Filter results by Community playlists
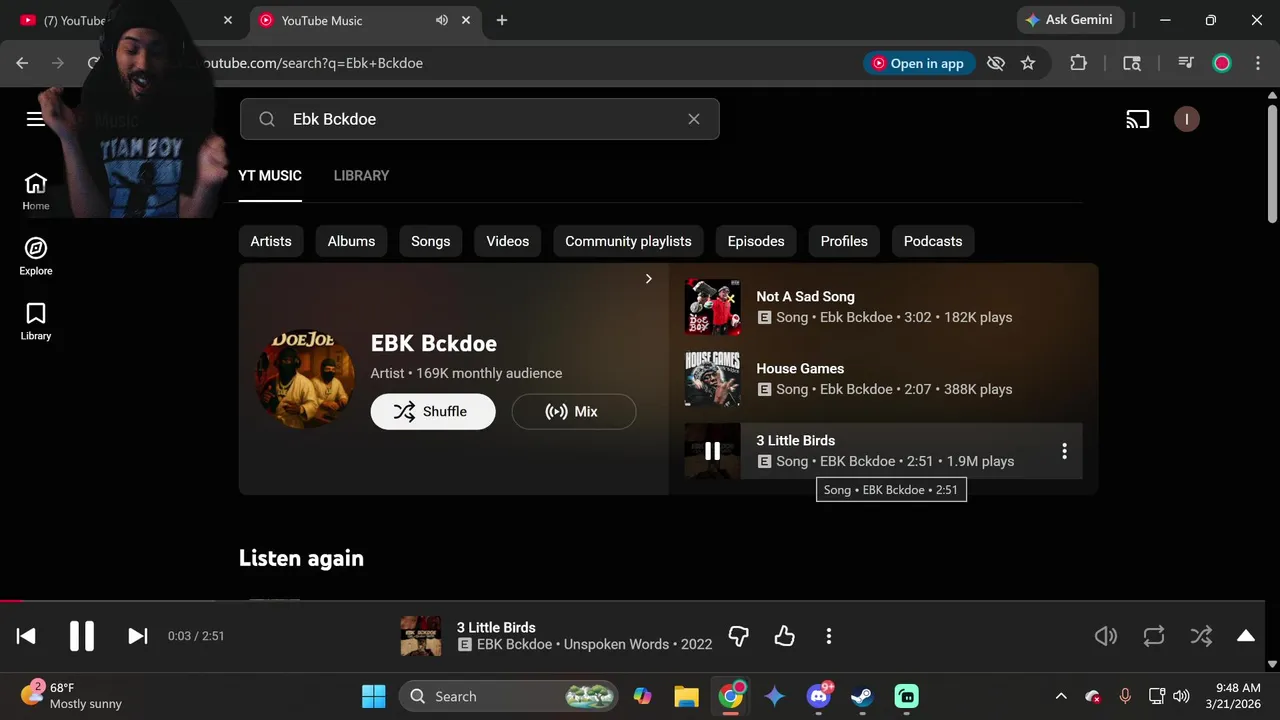 [x=628, y=241]
